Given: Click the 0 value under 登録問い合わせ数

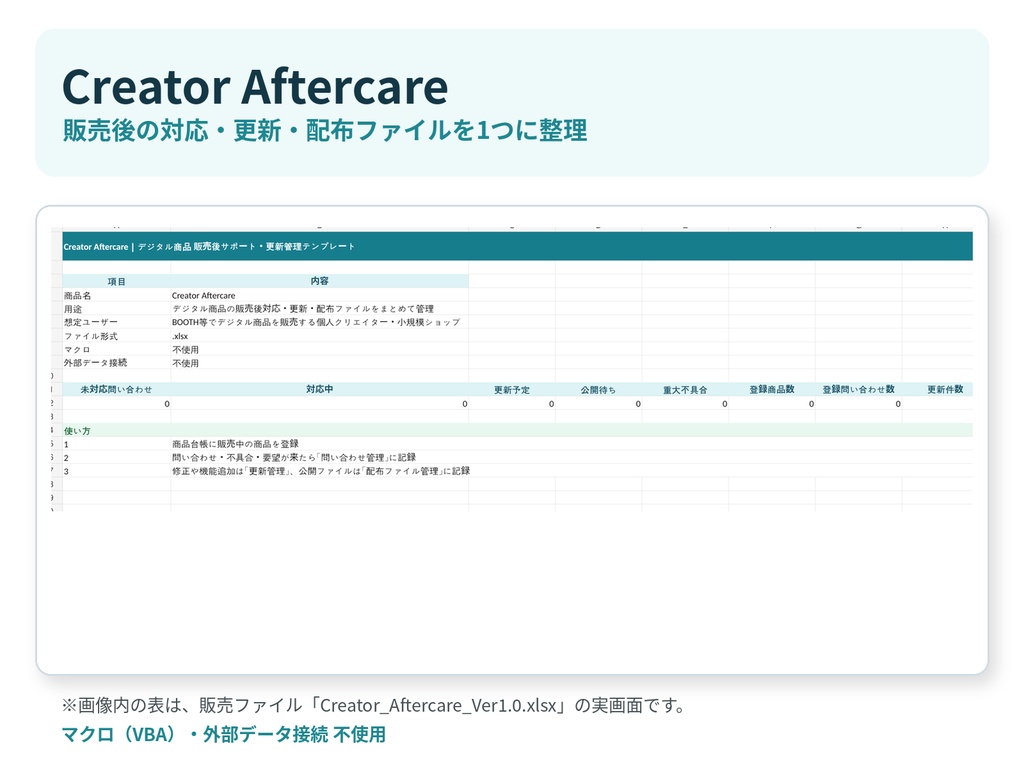Looking at the screenshot, I should tap(858, 404).
